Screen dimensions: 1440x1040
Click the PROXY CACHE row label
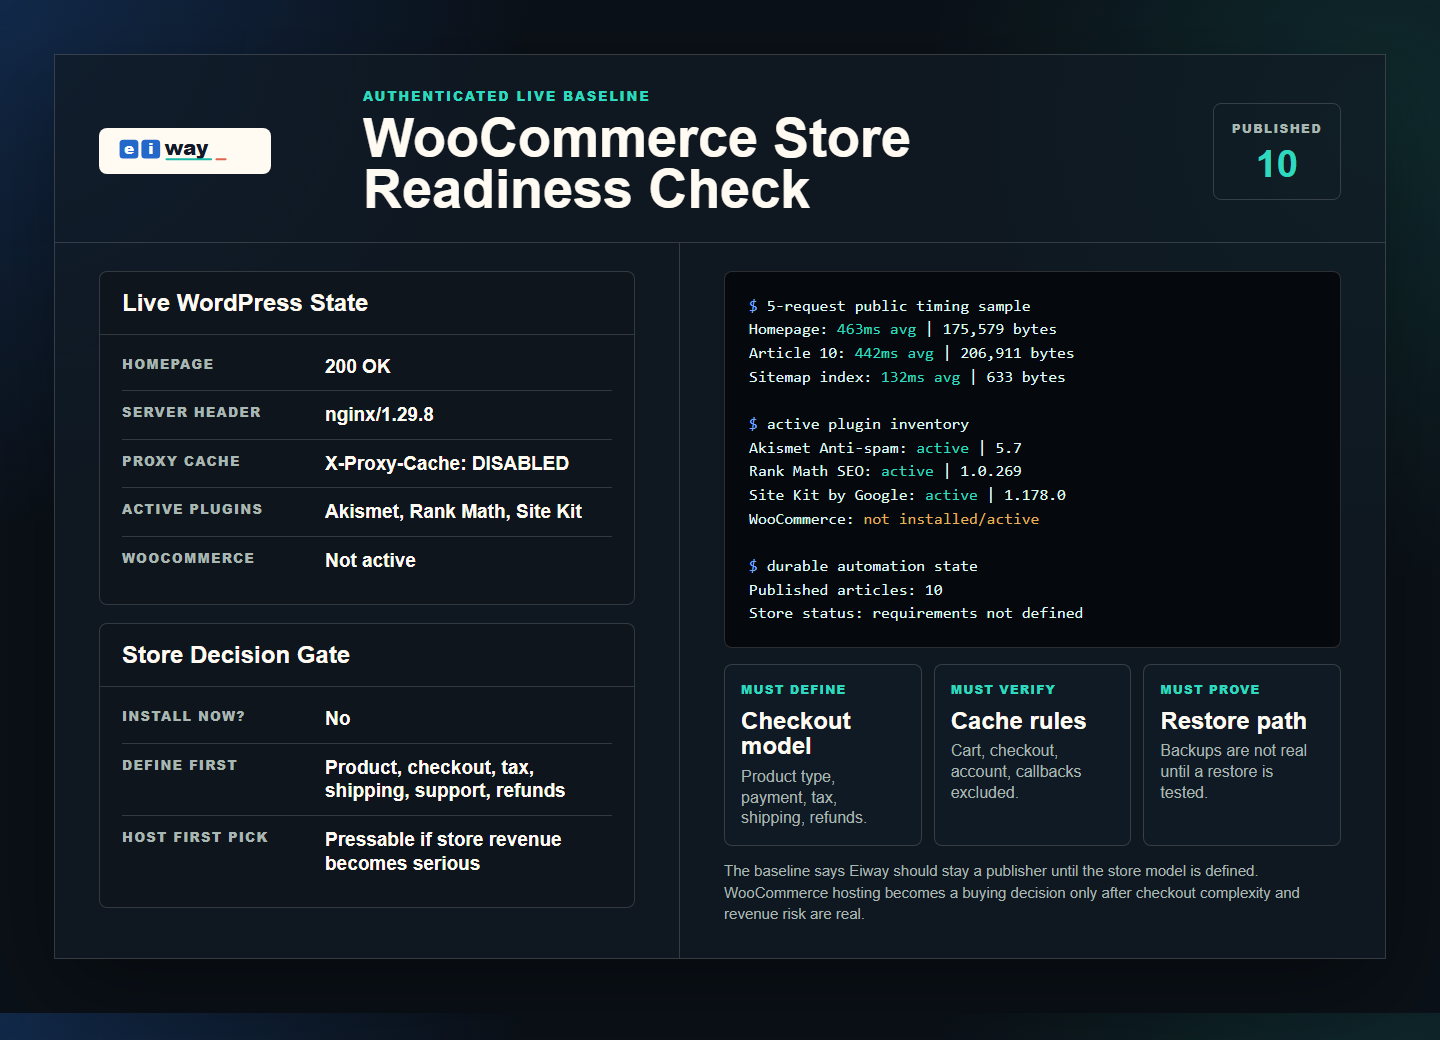coord(181,461)
